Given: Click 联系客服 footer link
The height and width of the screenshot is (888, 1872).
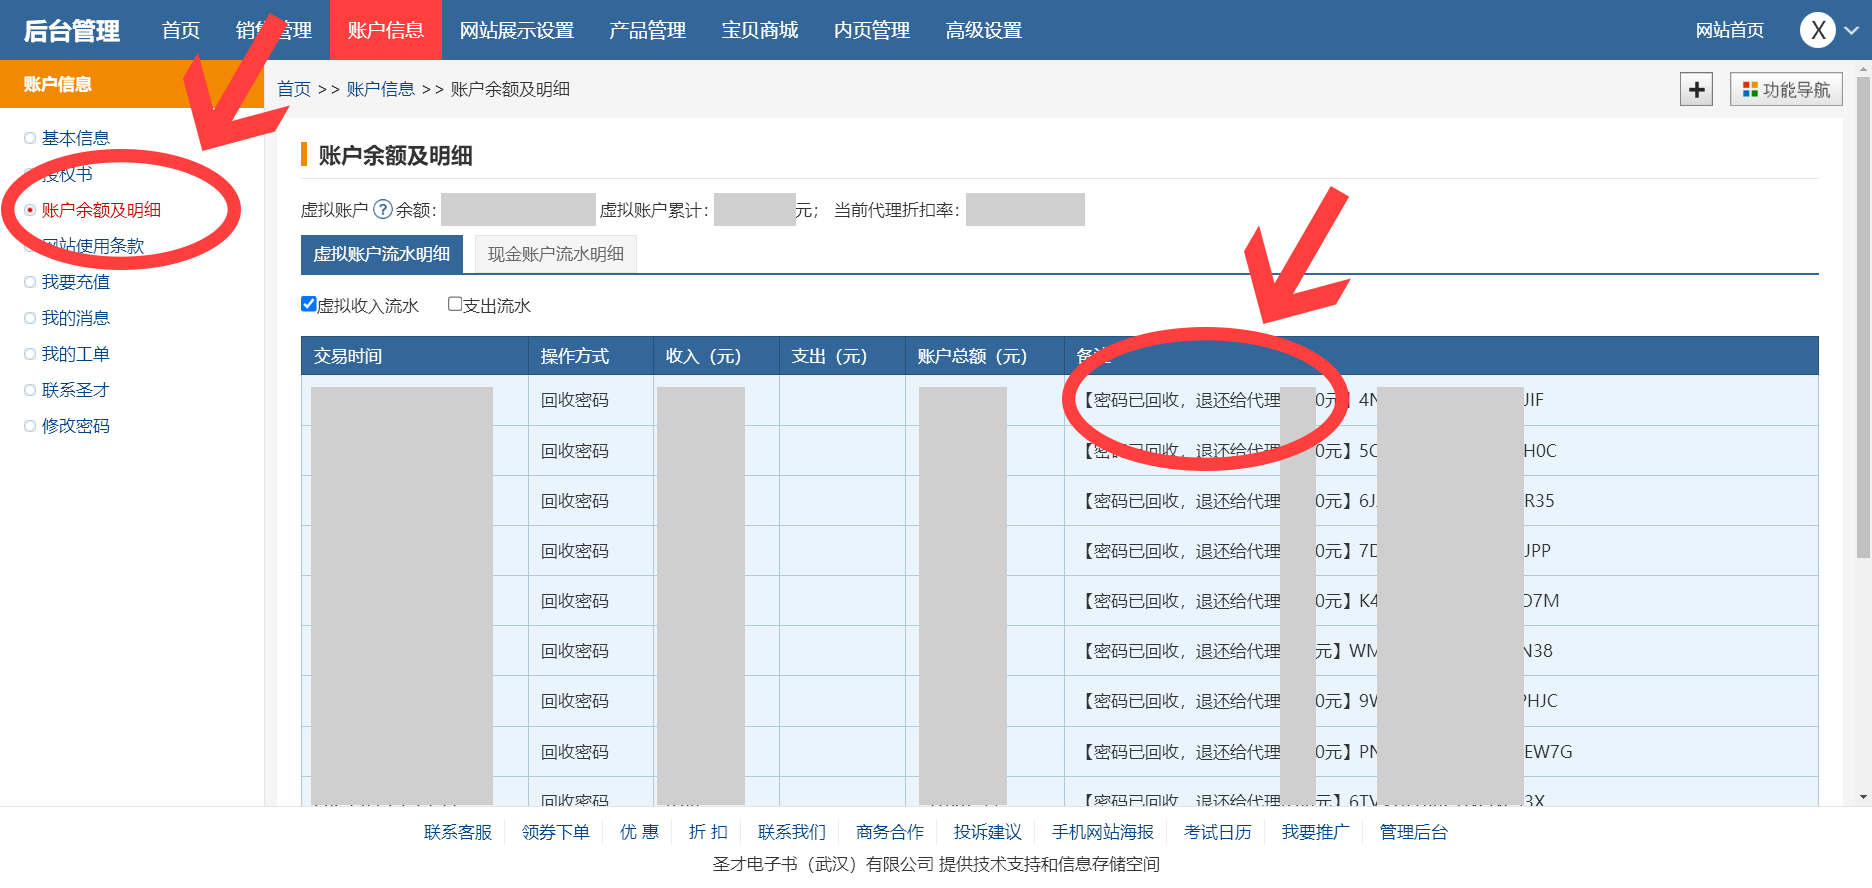Looking at the screenshot, I should pos(458,832).
